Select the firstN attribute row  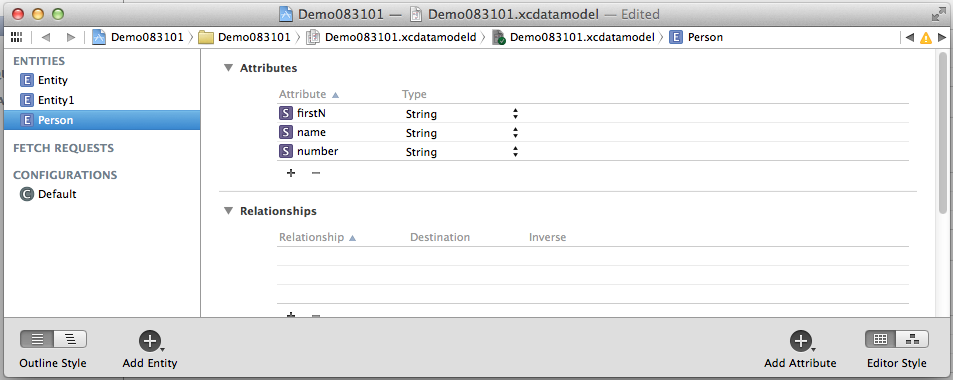(593, 114)
